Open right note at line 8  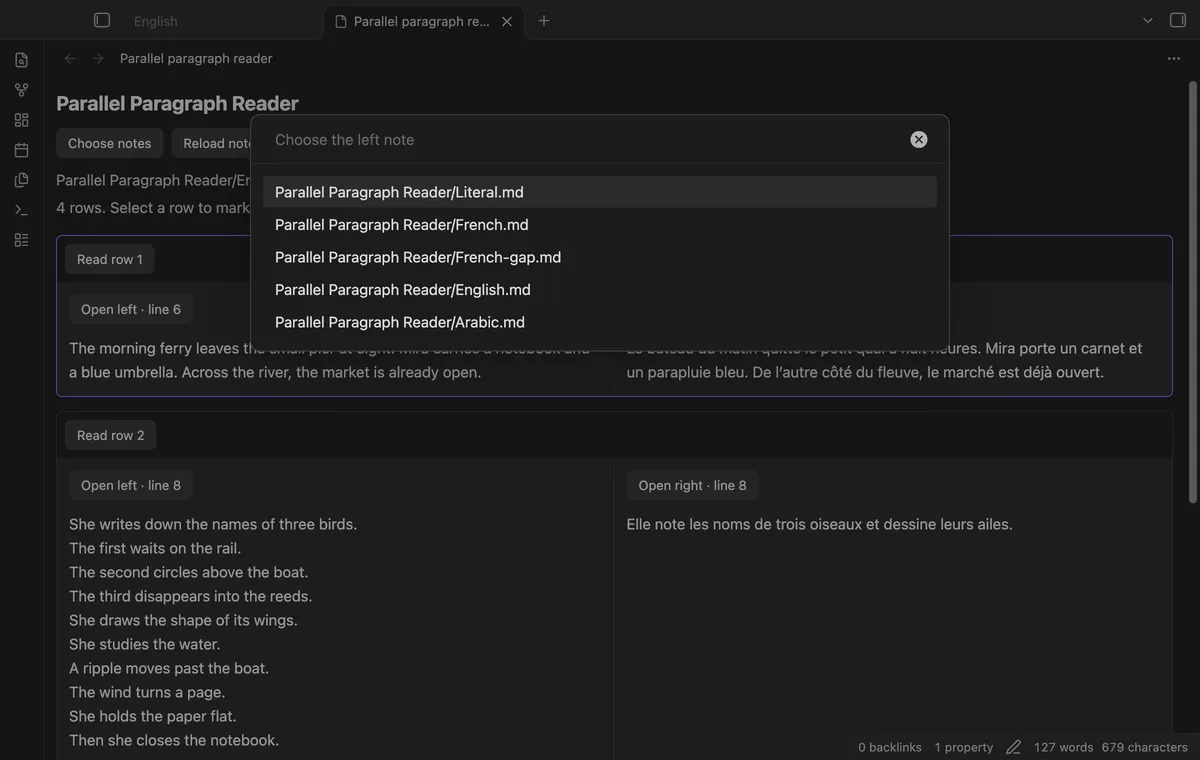click(693, 485)
